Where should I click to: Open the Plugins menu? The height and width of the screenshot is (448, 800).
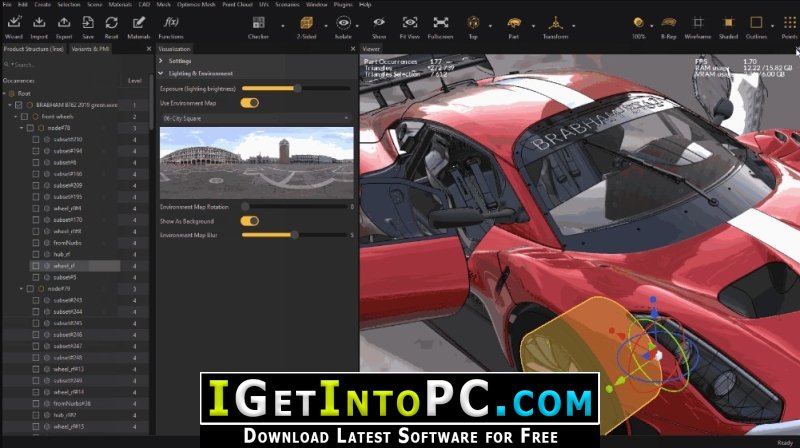343,4
